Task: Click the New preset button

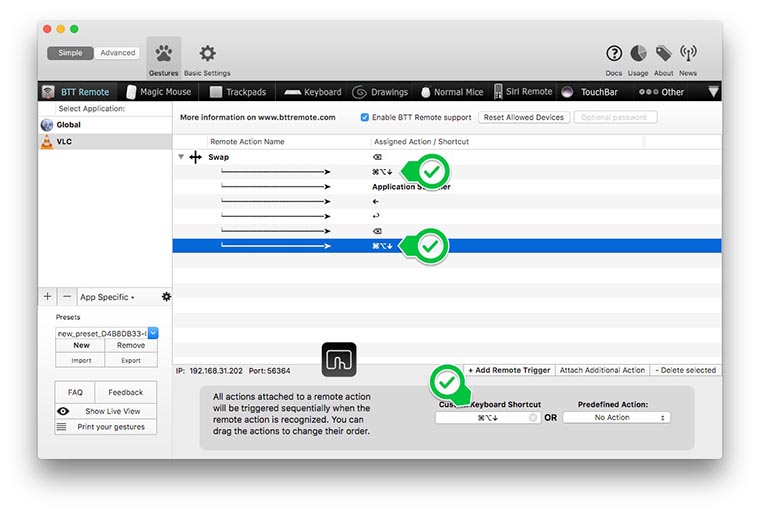Action: coord(81,345)
